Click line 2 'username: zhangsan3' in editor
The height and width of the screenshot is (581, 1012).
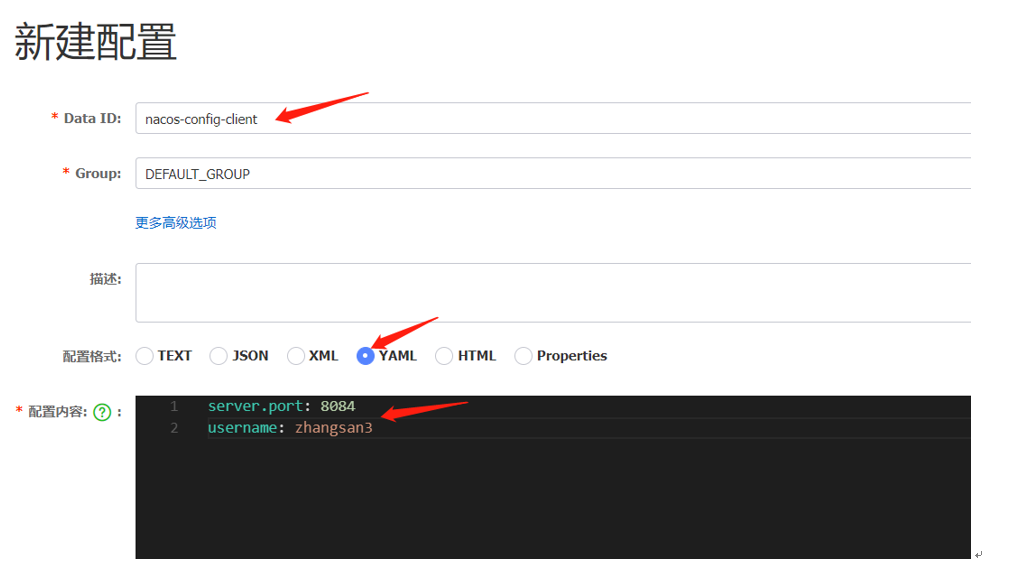(x=290, y=428)
